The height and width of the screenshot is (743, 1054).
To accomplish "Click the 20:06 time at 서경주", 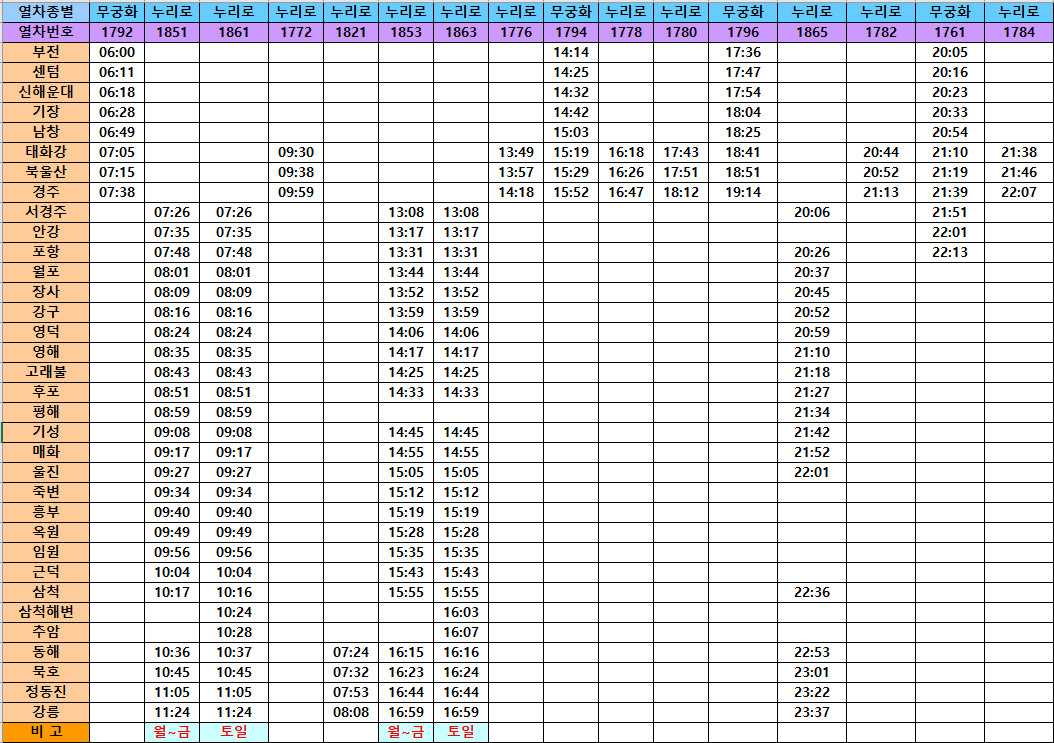I will coord(812,212).
